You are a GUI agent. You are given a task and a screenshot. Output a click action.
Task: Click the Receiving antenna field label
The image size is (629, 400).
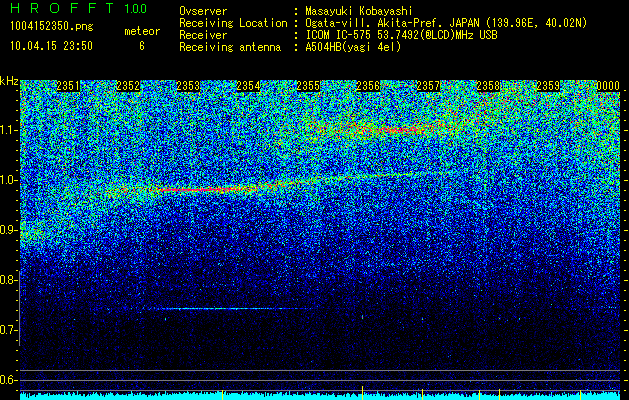coord(230,47)
